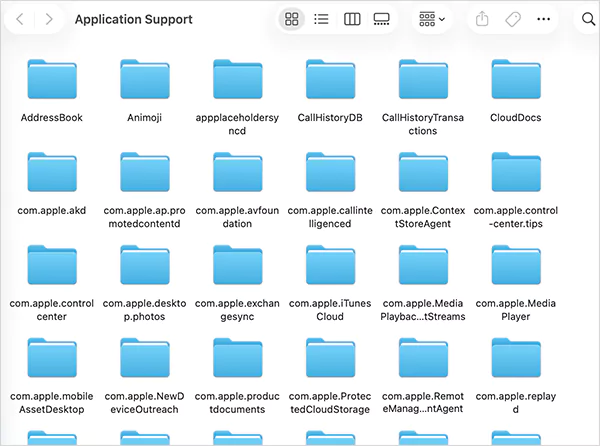600x446 pixels.
Task: Select the CallHistoryTransactions folder icon
Action: 423,79
